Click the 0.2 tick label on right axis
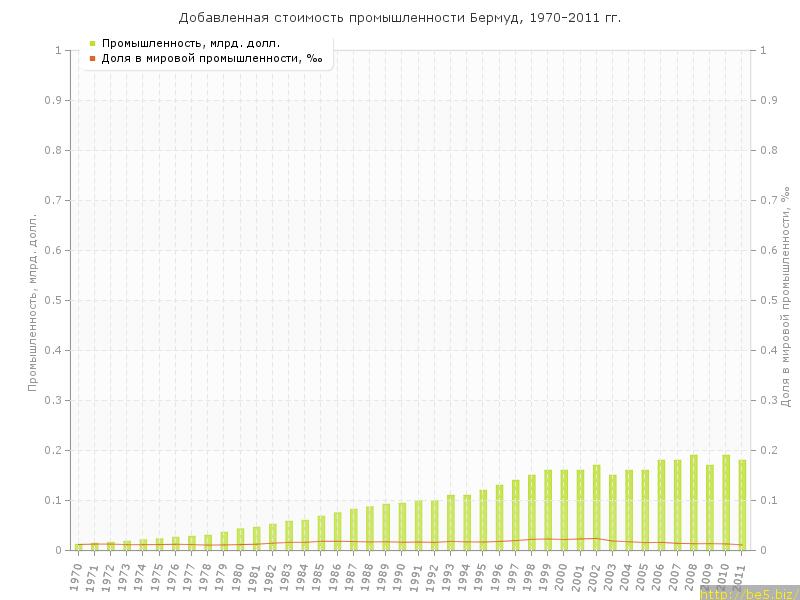The image size is (800, 600). click(770, 450)
